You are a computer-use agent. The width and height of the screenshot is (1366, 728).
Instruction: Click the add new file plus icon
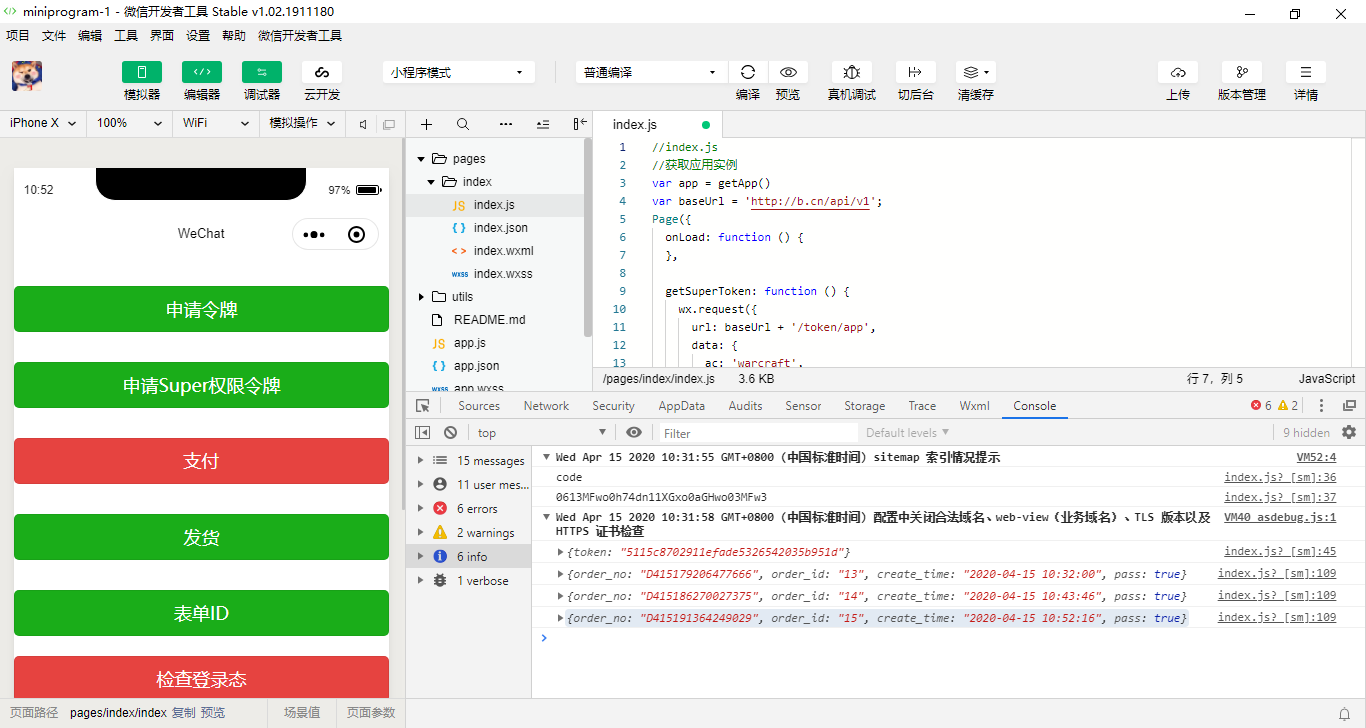click(426, 124)
